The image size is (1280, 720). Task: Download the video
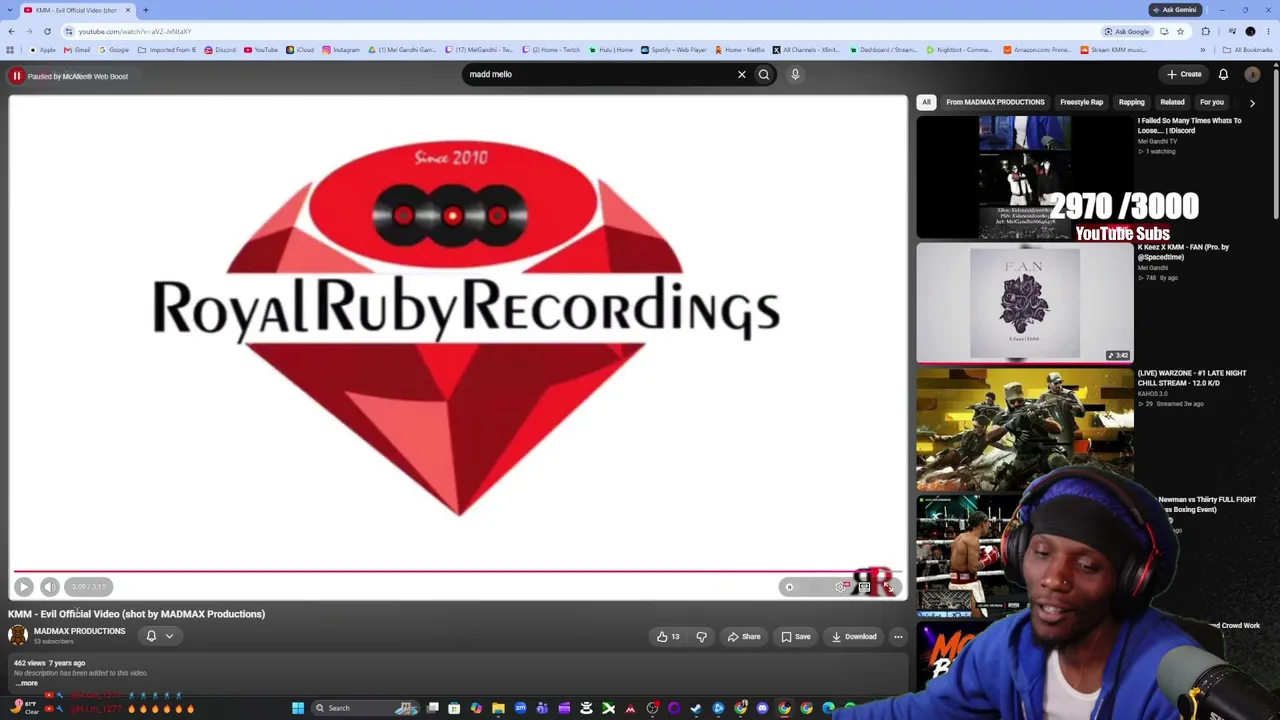(x=854, y=636)
